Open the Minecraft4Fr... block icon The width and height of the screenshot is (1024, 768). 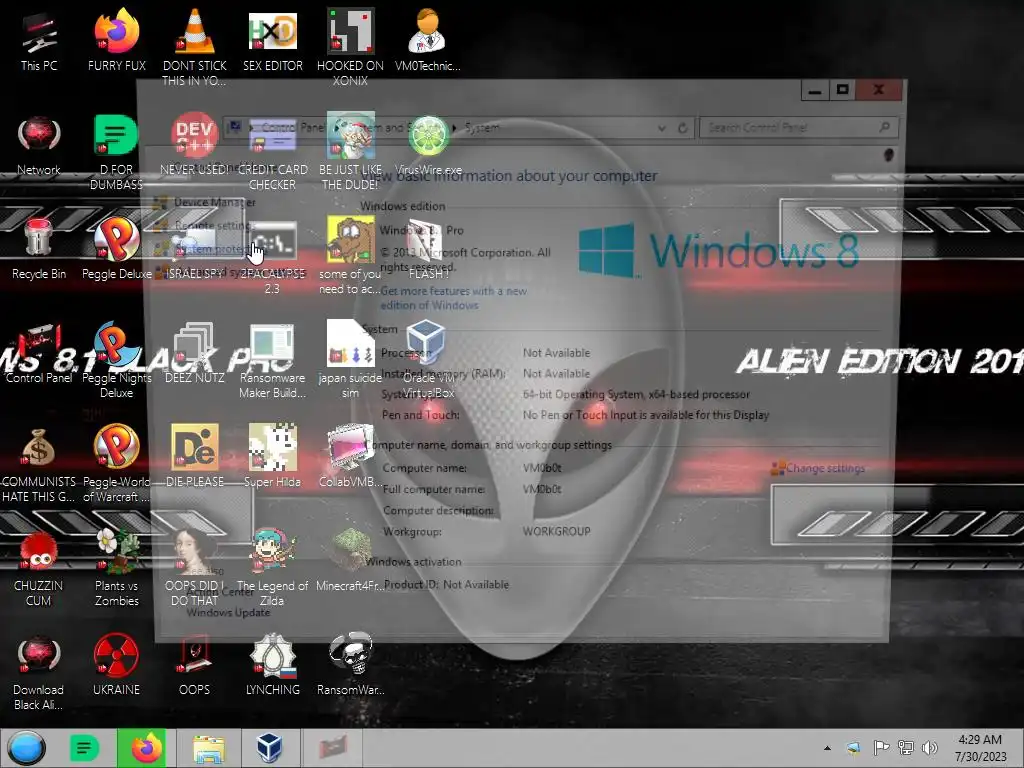coord(350,560)
